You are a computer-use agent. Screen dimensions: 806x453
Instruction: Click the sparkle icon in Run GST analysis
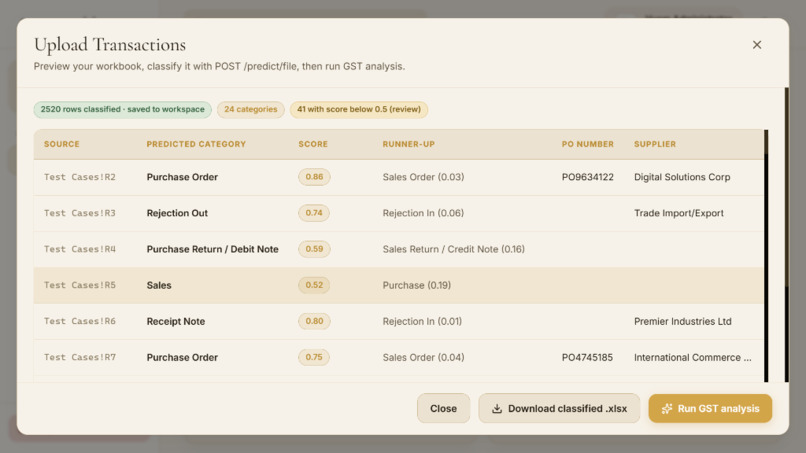click(667, 409)
